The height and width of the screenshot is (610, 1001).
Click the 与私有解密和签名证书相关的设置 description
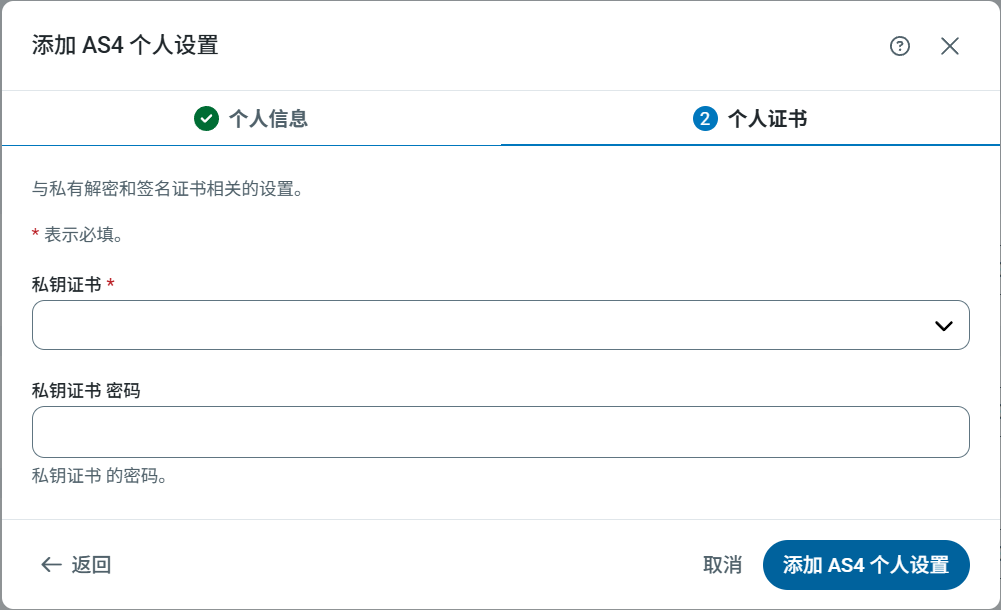coord(167,188)
